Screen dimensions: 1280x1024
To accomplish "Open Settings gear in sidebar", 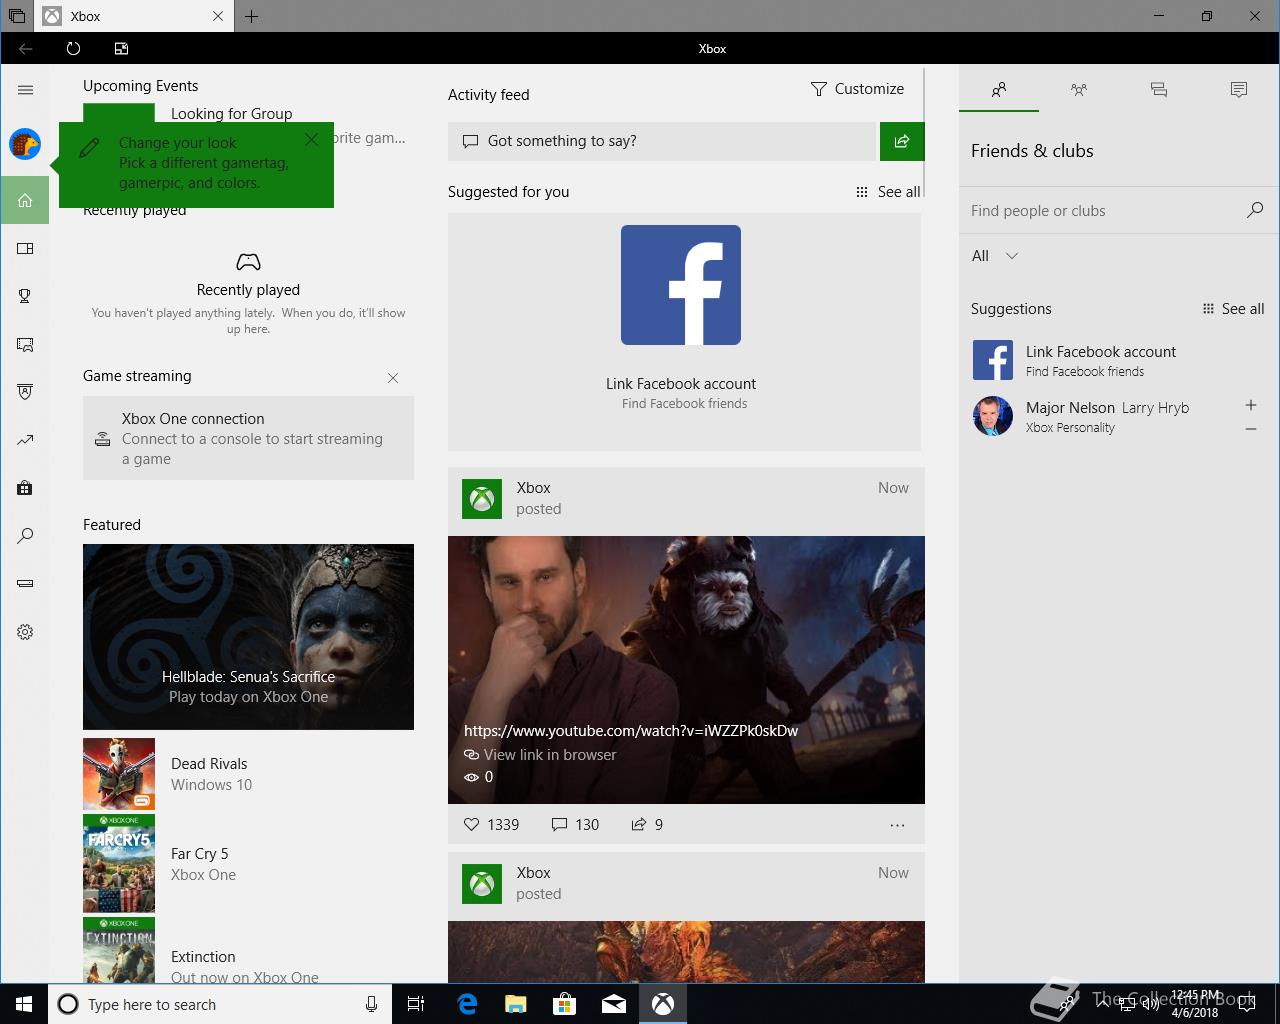I will coord(25,632).
